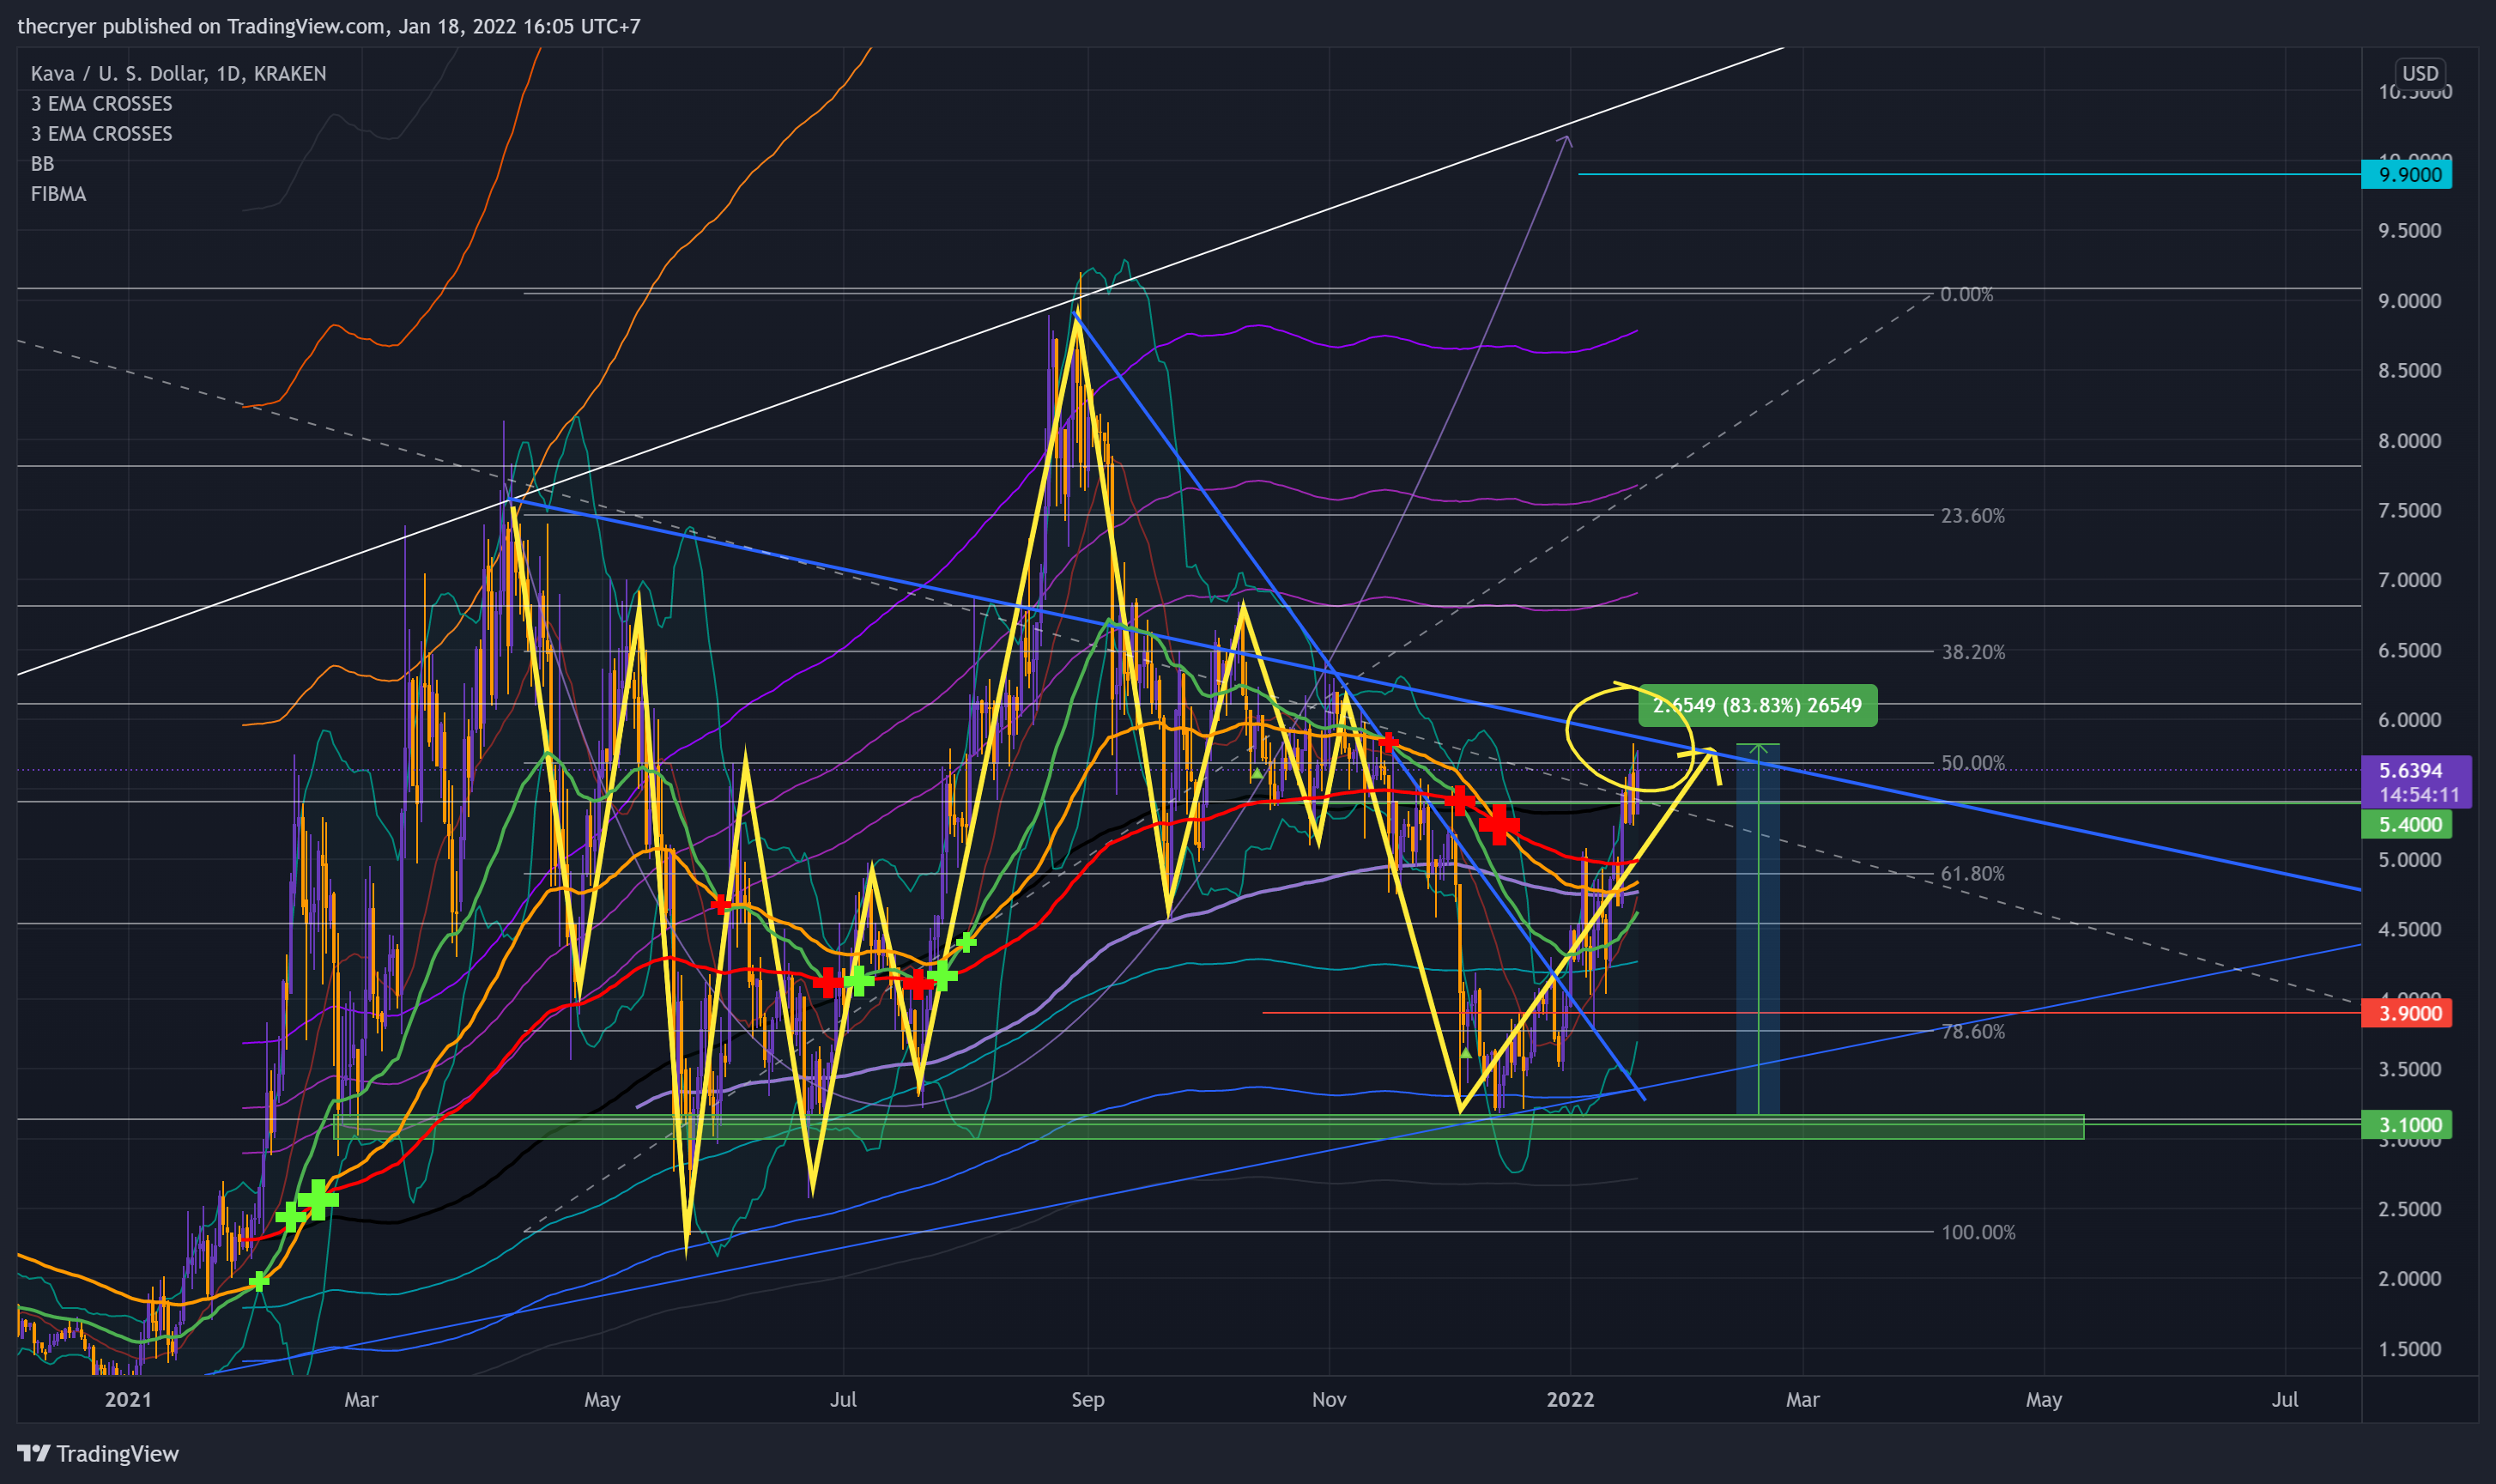Click the TradingView text in the footer

coord(117,1454)
